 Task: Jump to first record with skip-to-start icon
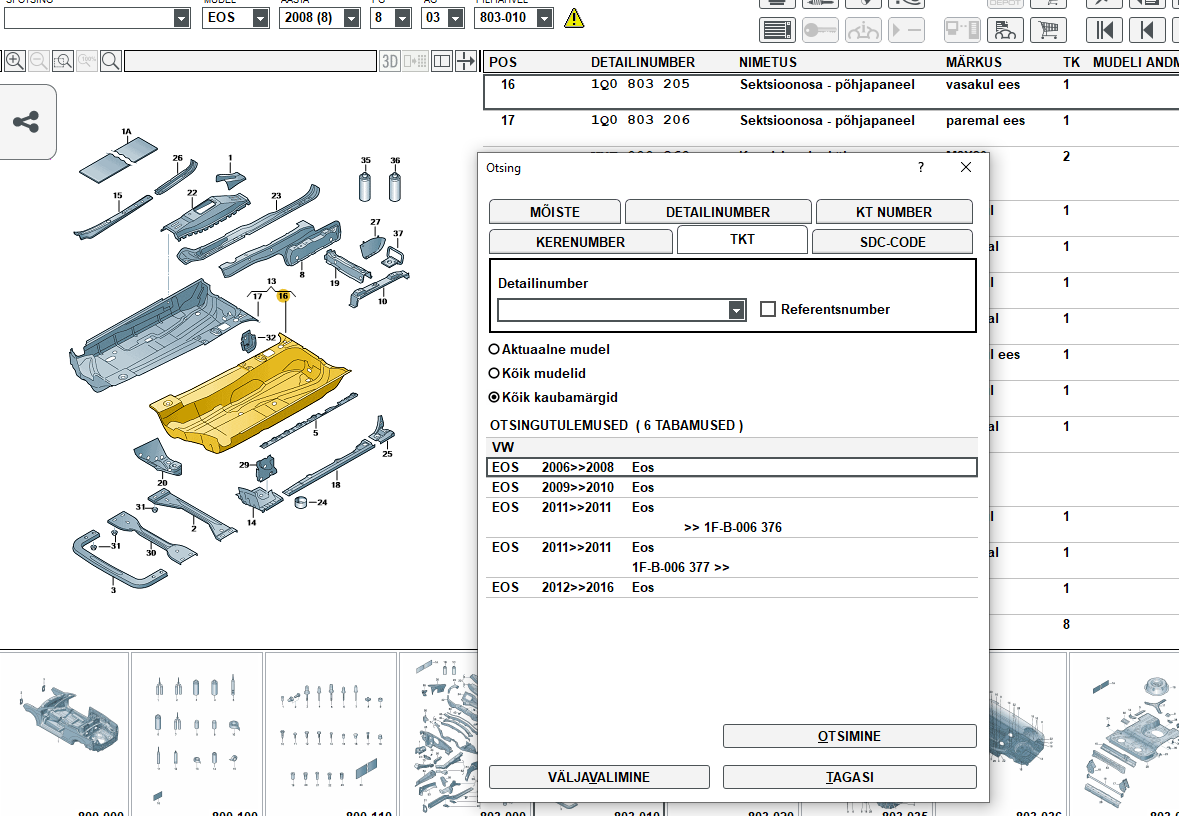(x=1105, y=30)
